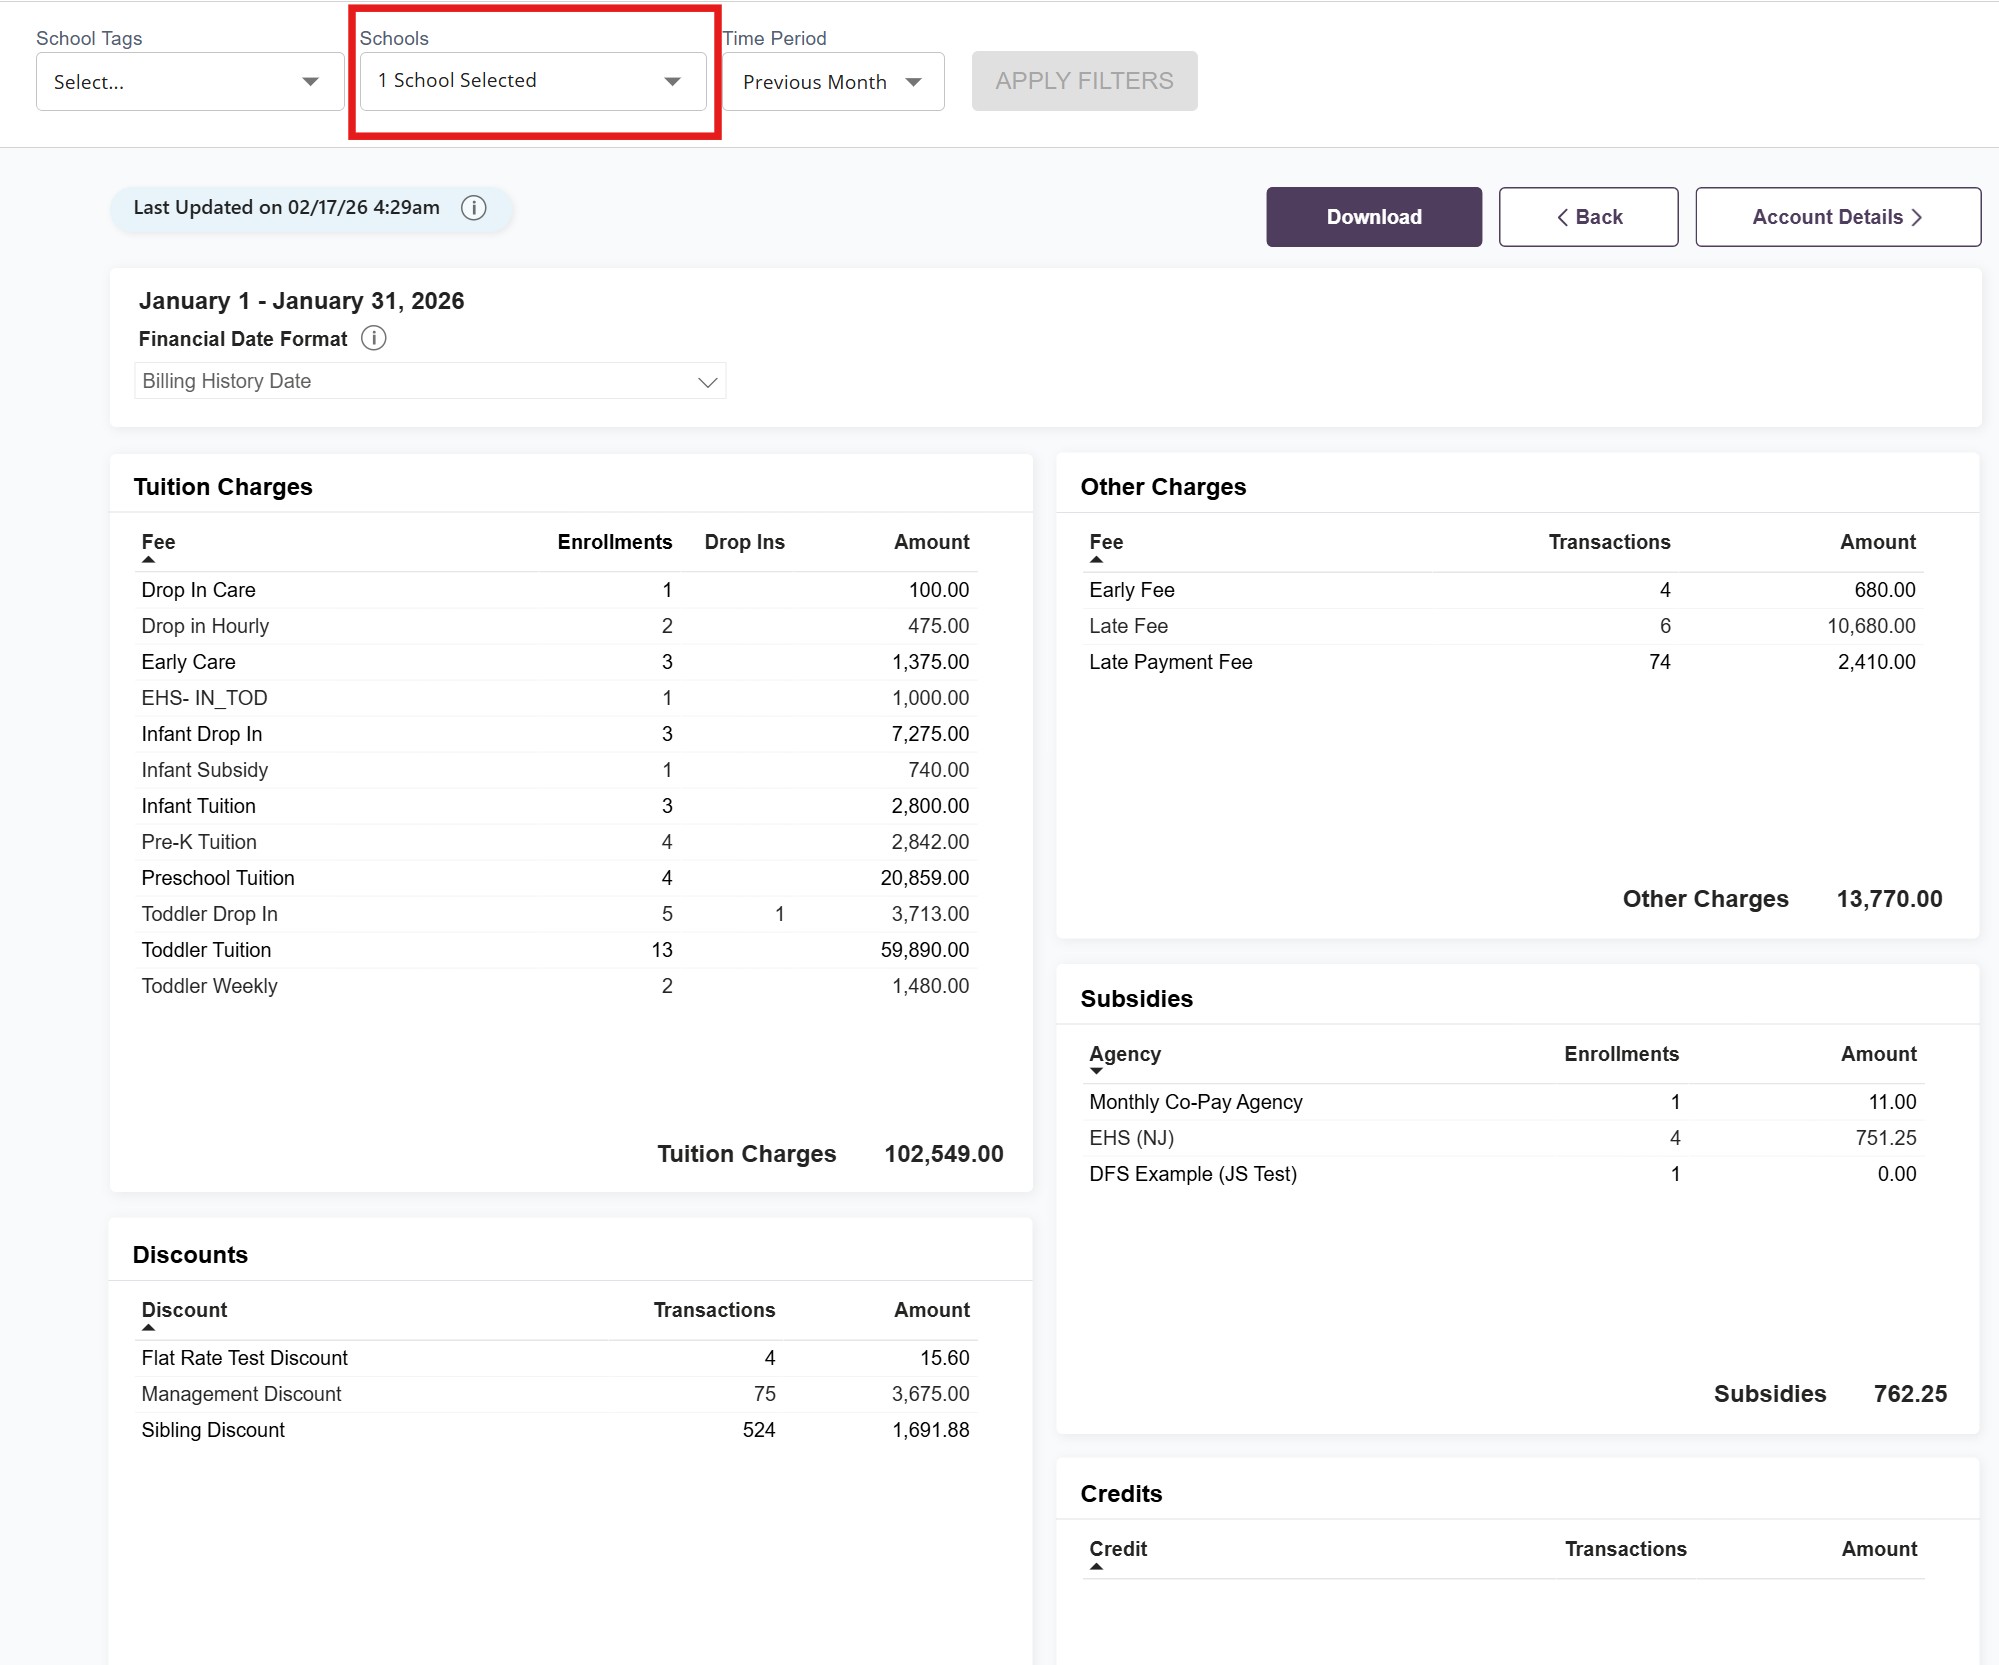
Task: Click Amount header in Discounts table
Action: [x=930, y=1310]
